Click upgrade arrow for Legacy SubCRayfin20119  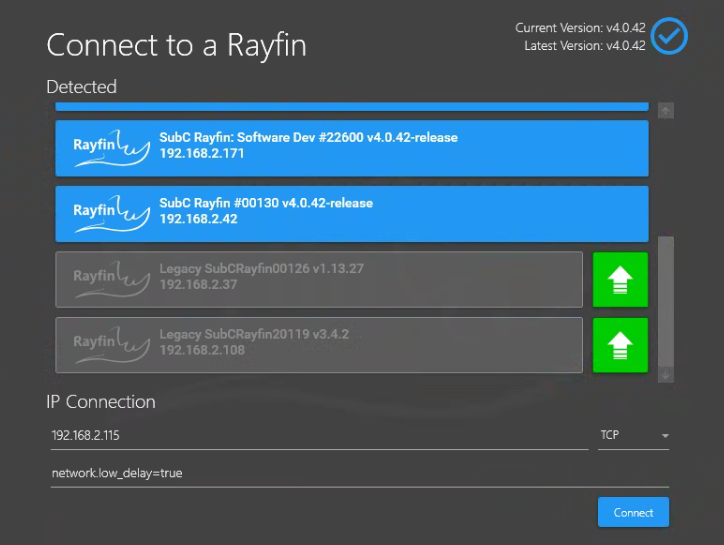pos(620,345)
